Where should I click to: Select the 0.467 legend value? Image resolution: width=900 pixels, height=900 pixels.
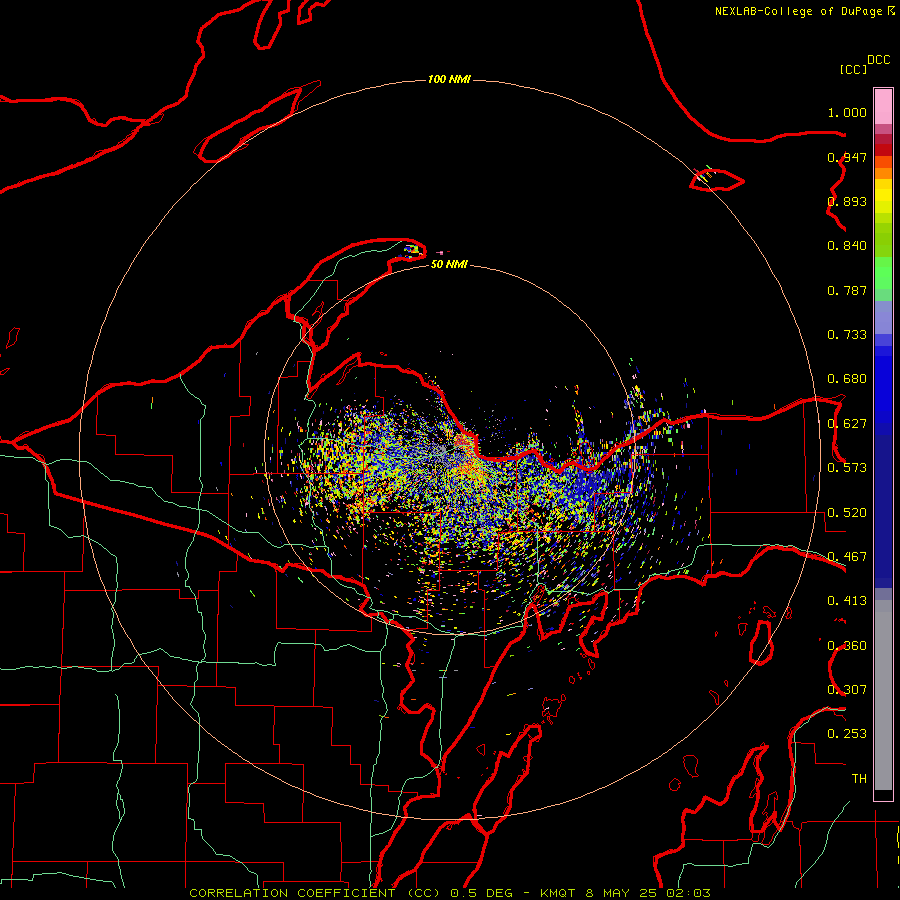point(847,557)
